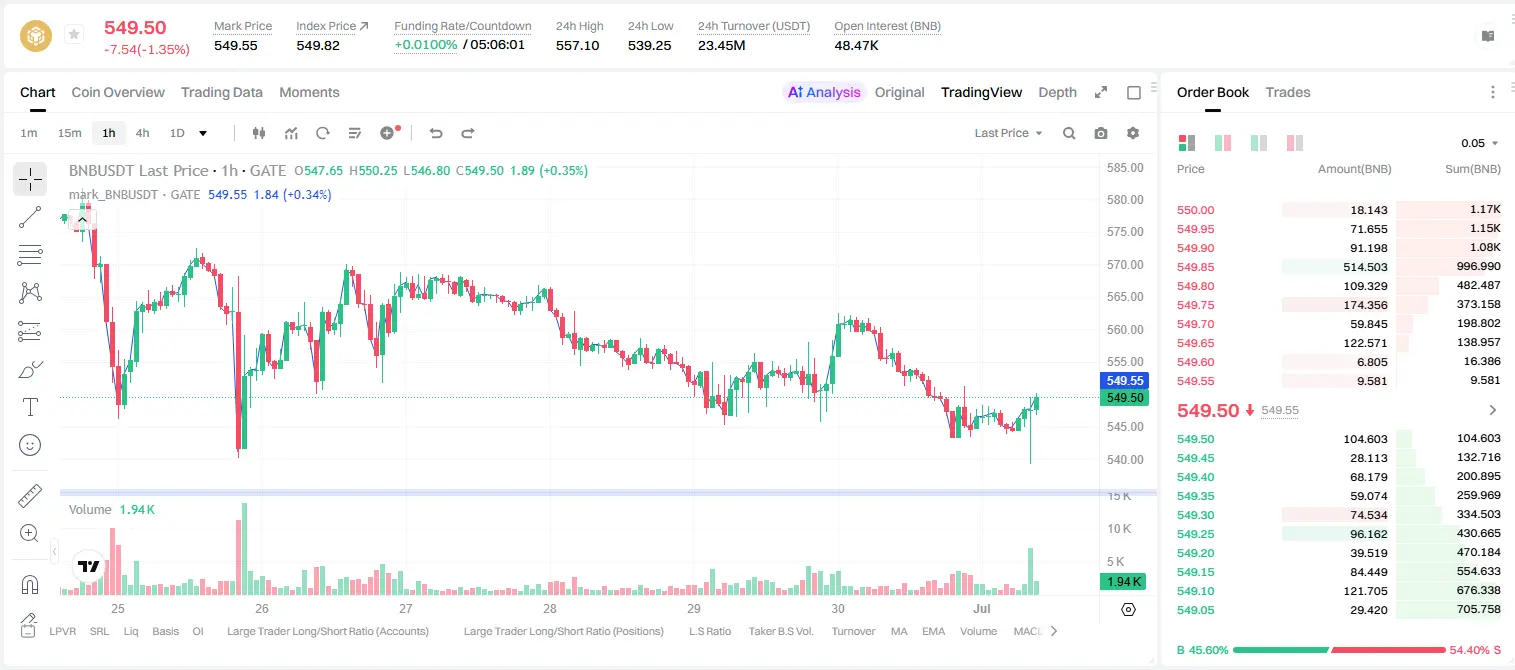Open chart settings gear icon
Screen dimensions: 1515x670
(1133, 133)
